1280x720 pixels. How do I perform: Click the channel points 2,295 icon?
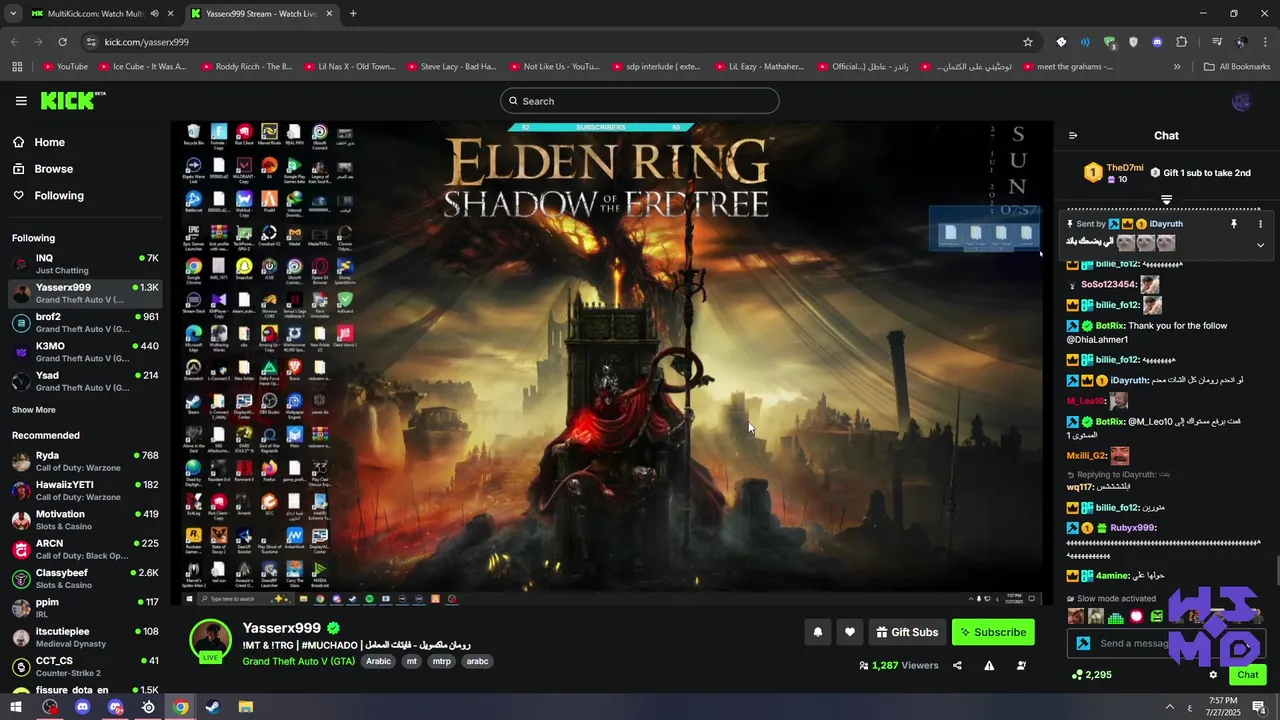tap(1076, 675)
